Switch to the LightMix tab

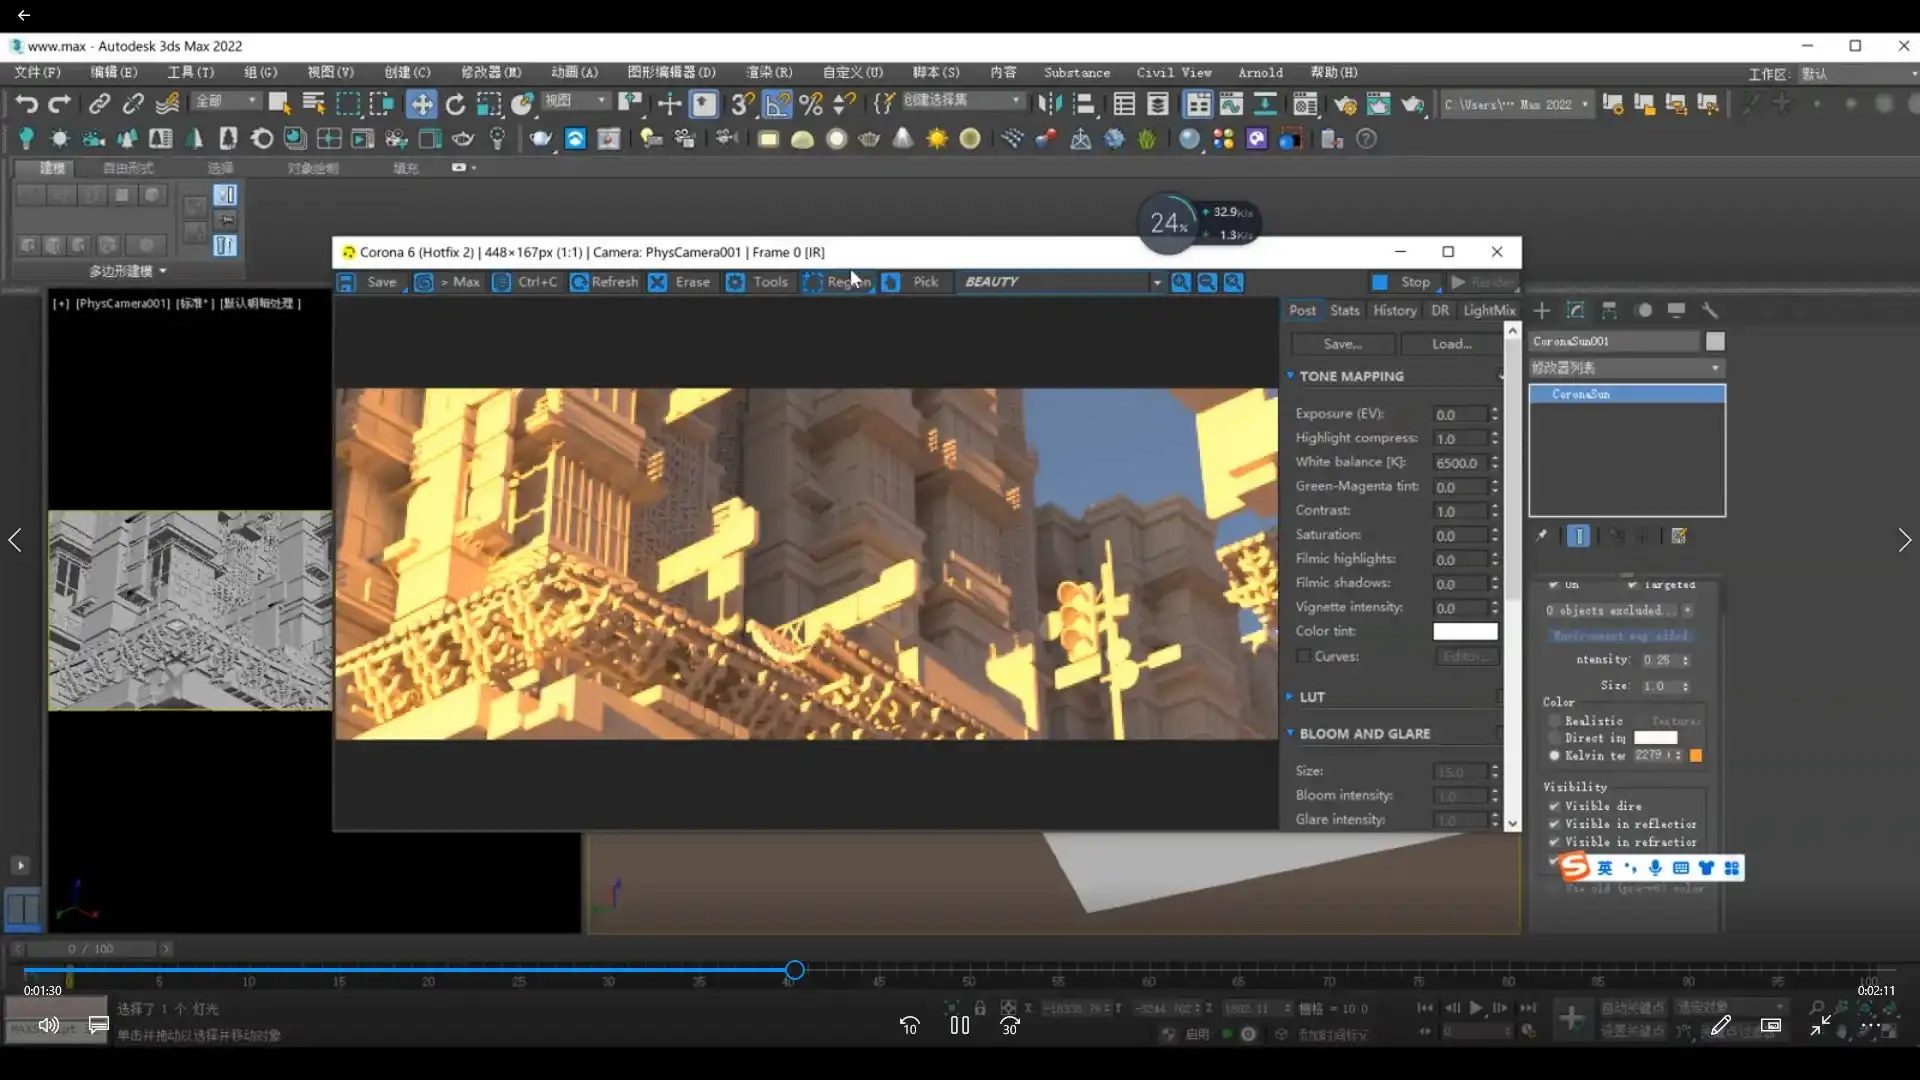pos(1489,311)
